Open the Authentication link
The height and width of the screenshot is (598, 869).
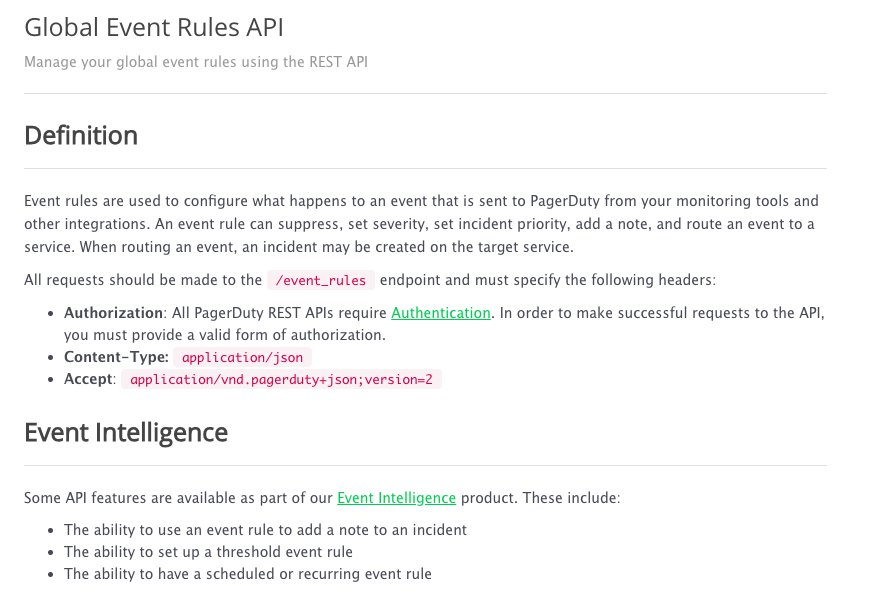tap(440, 313)
